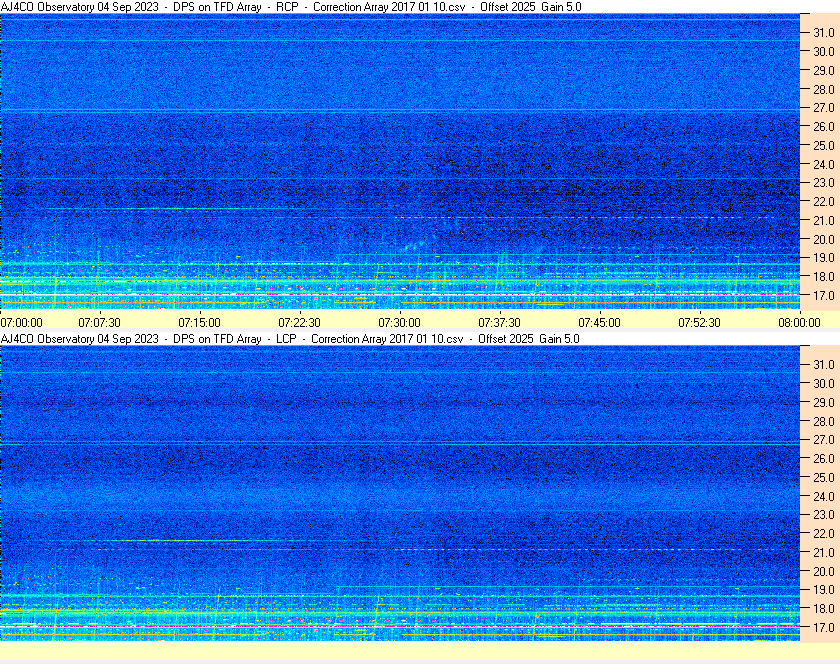
Task: Select the 07:52:30 time axis label
Action: click(x=700, y=323)
